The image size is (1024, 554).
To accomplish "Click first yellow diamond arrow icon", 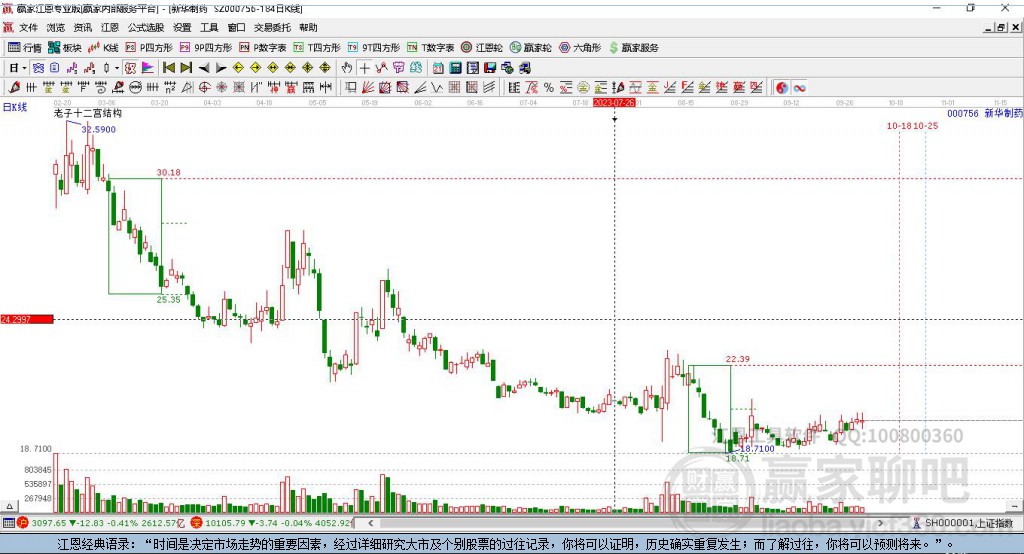I will tap(238, 68).
